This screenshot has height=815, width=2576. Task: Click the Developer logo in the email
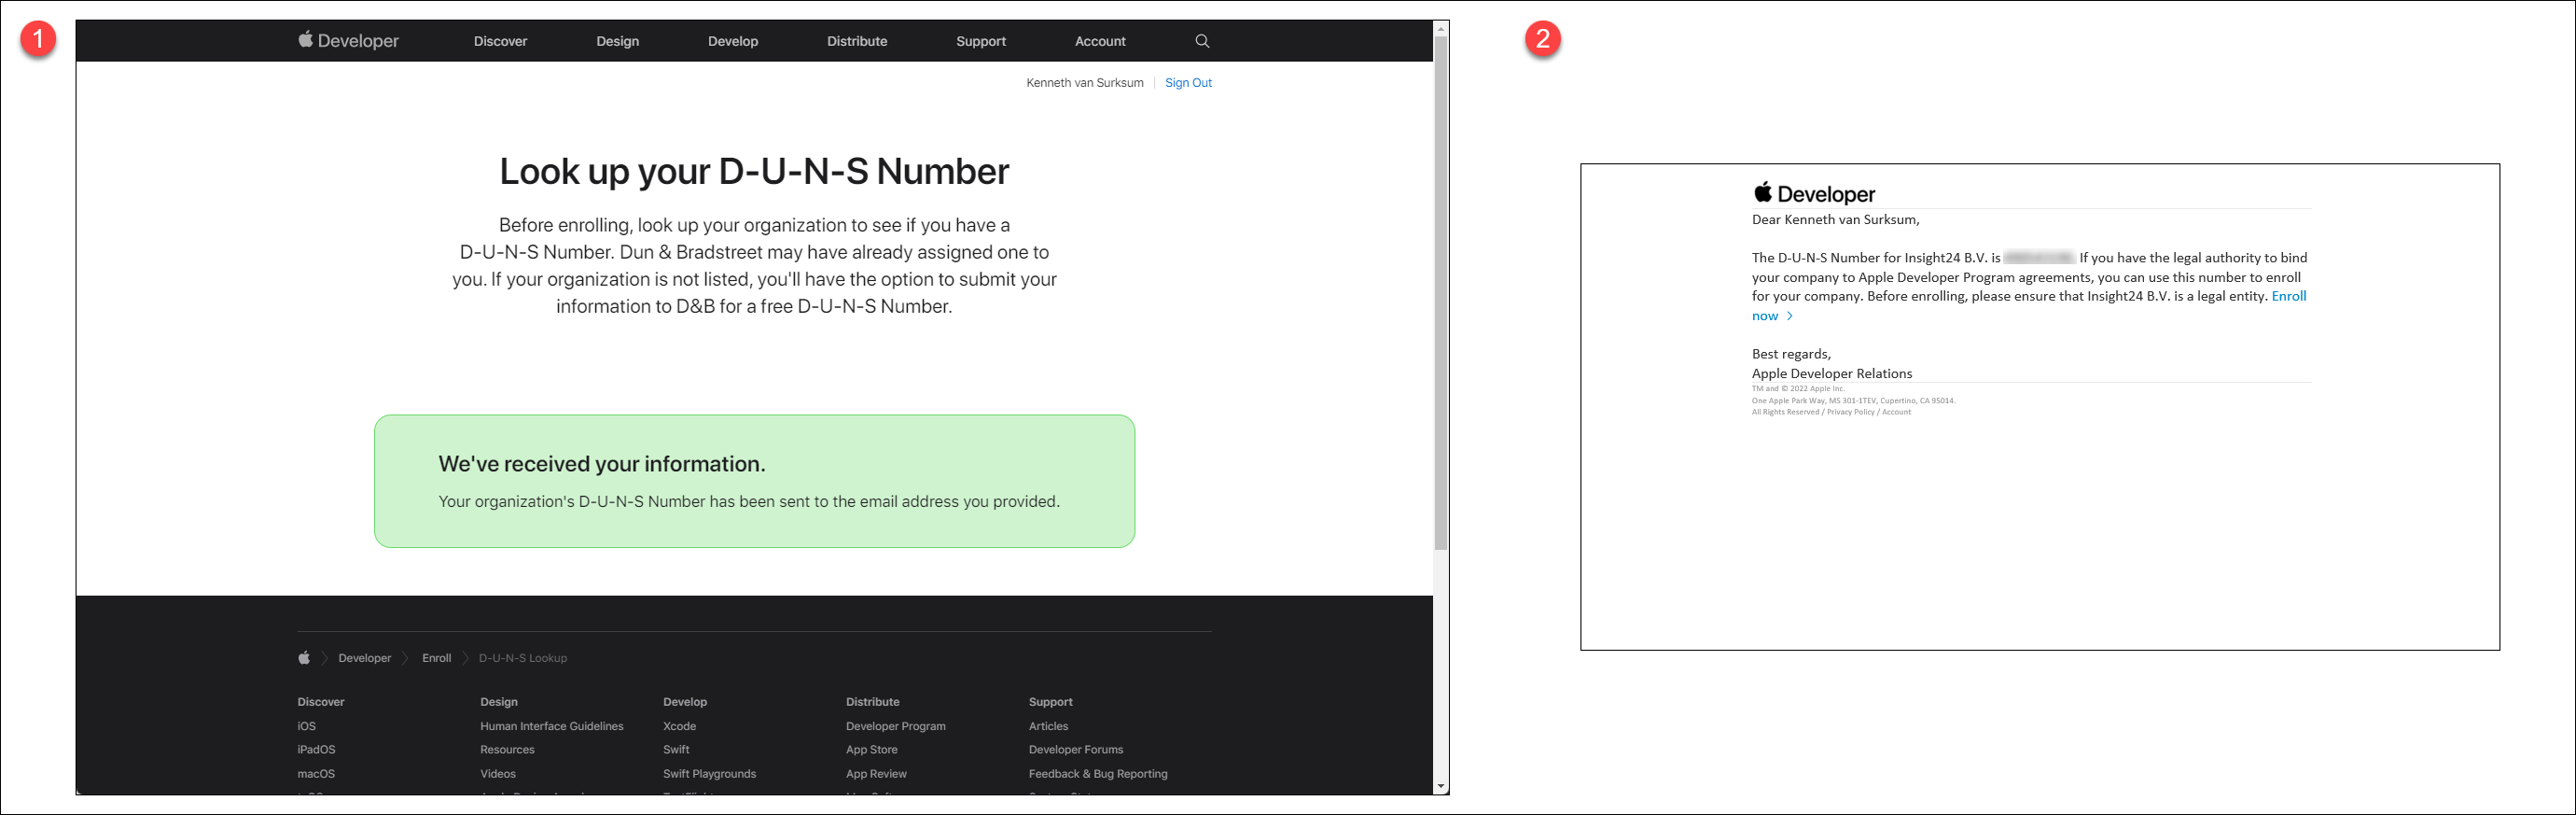pos(1814,194)
